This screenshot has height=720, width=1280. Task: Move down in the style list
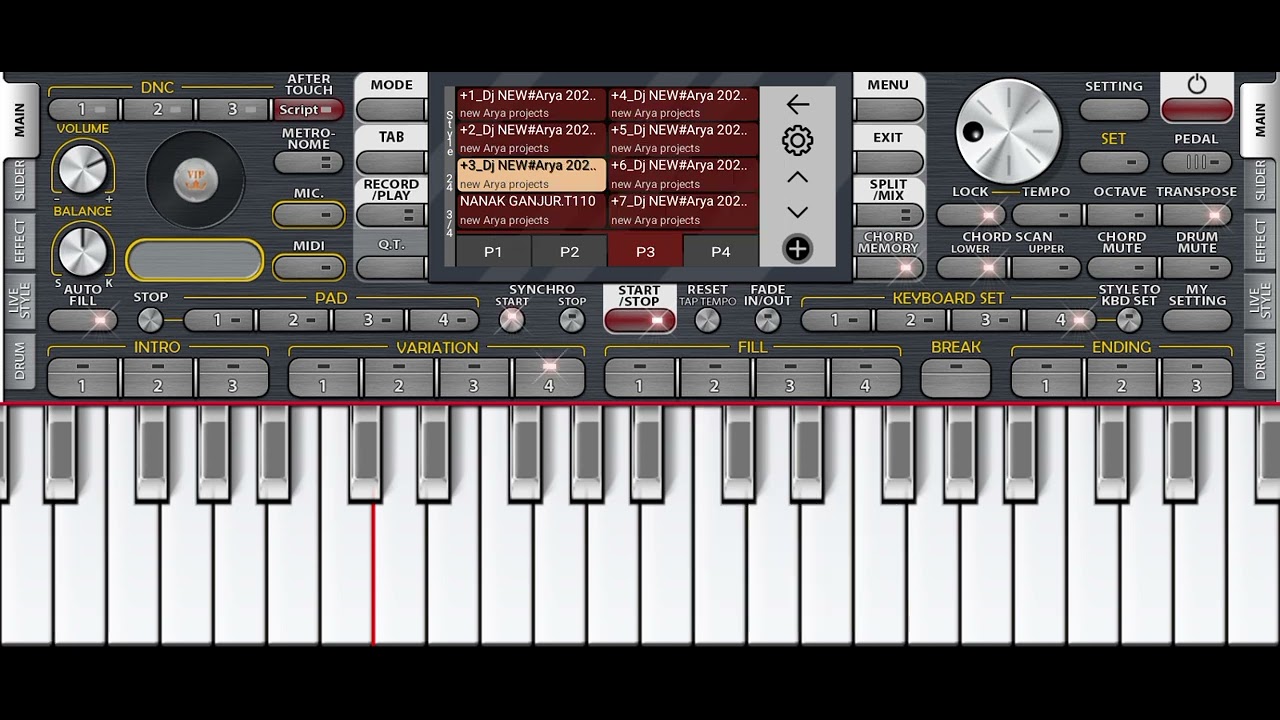tap(797, 212)
